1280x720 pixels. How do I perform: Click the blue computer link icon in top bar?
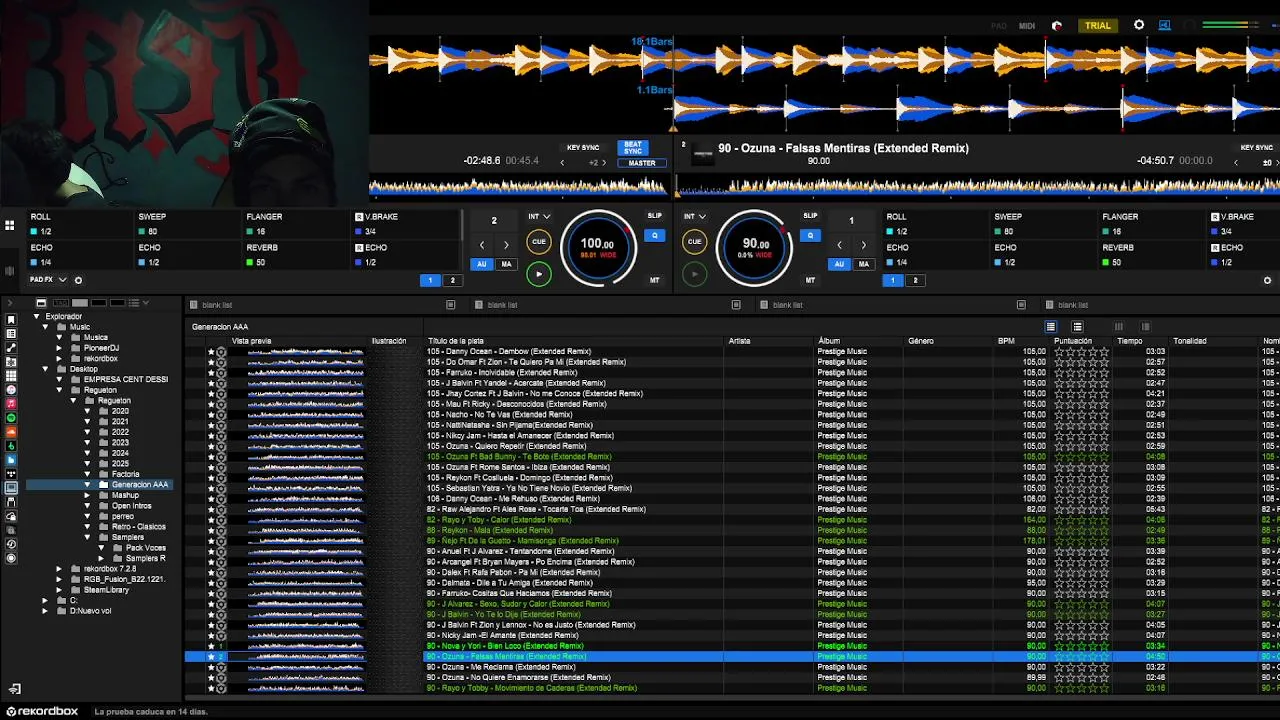pyautogui.click(x=1164, y=25)
